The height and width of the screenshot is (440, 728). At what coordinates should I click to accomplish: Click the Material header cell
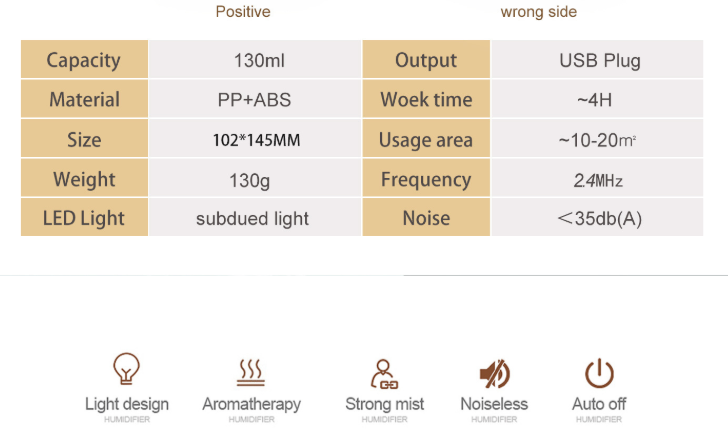click(84, 98)
